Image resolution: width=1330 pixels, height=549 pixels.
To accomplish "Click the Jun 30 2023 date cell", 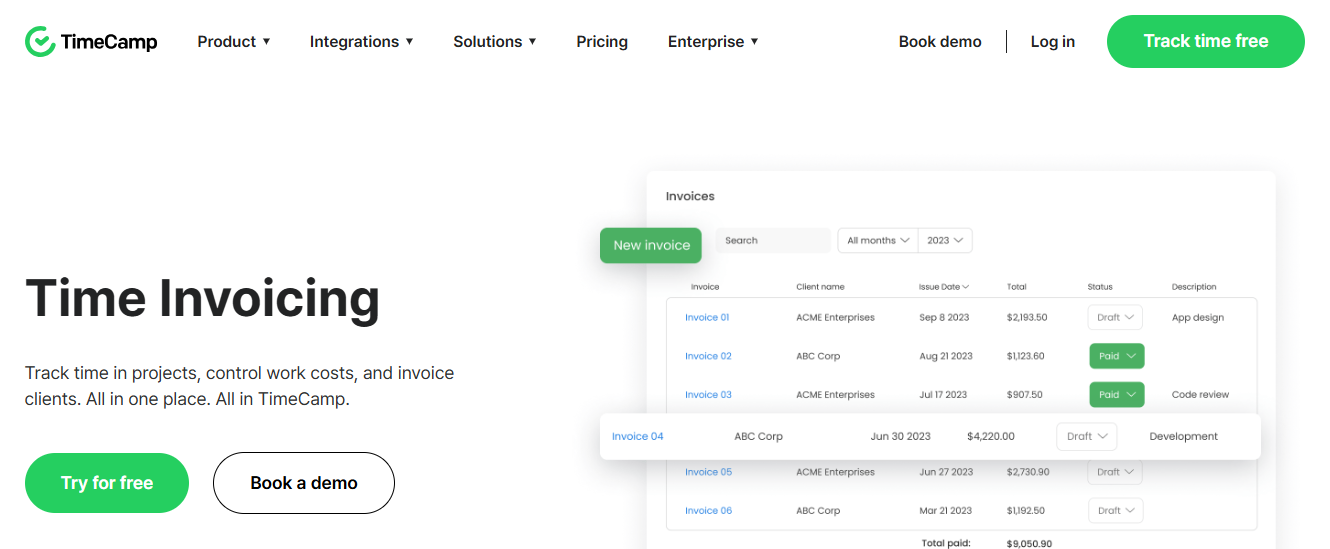I will point(901,436).
